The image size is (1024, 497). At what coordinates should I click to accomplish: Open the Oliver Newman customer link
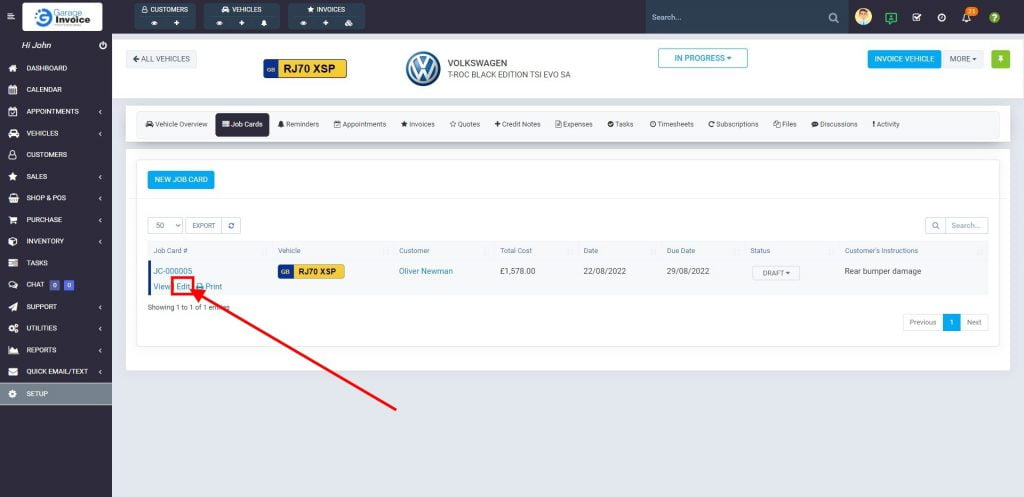425,271
